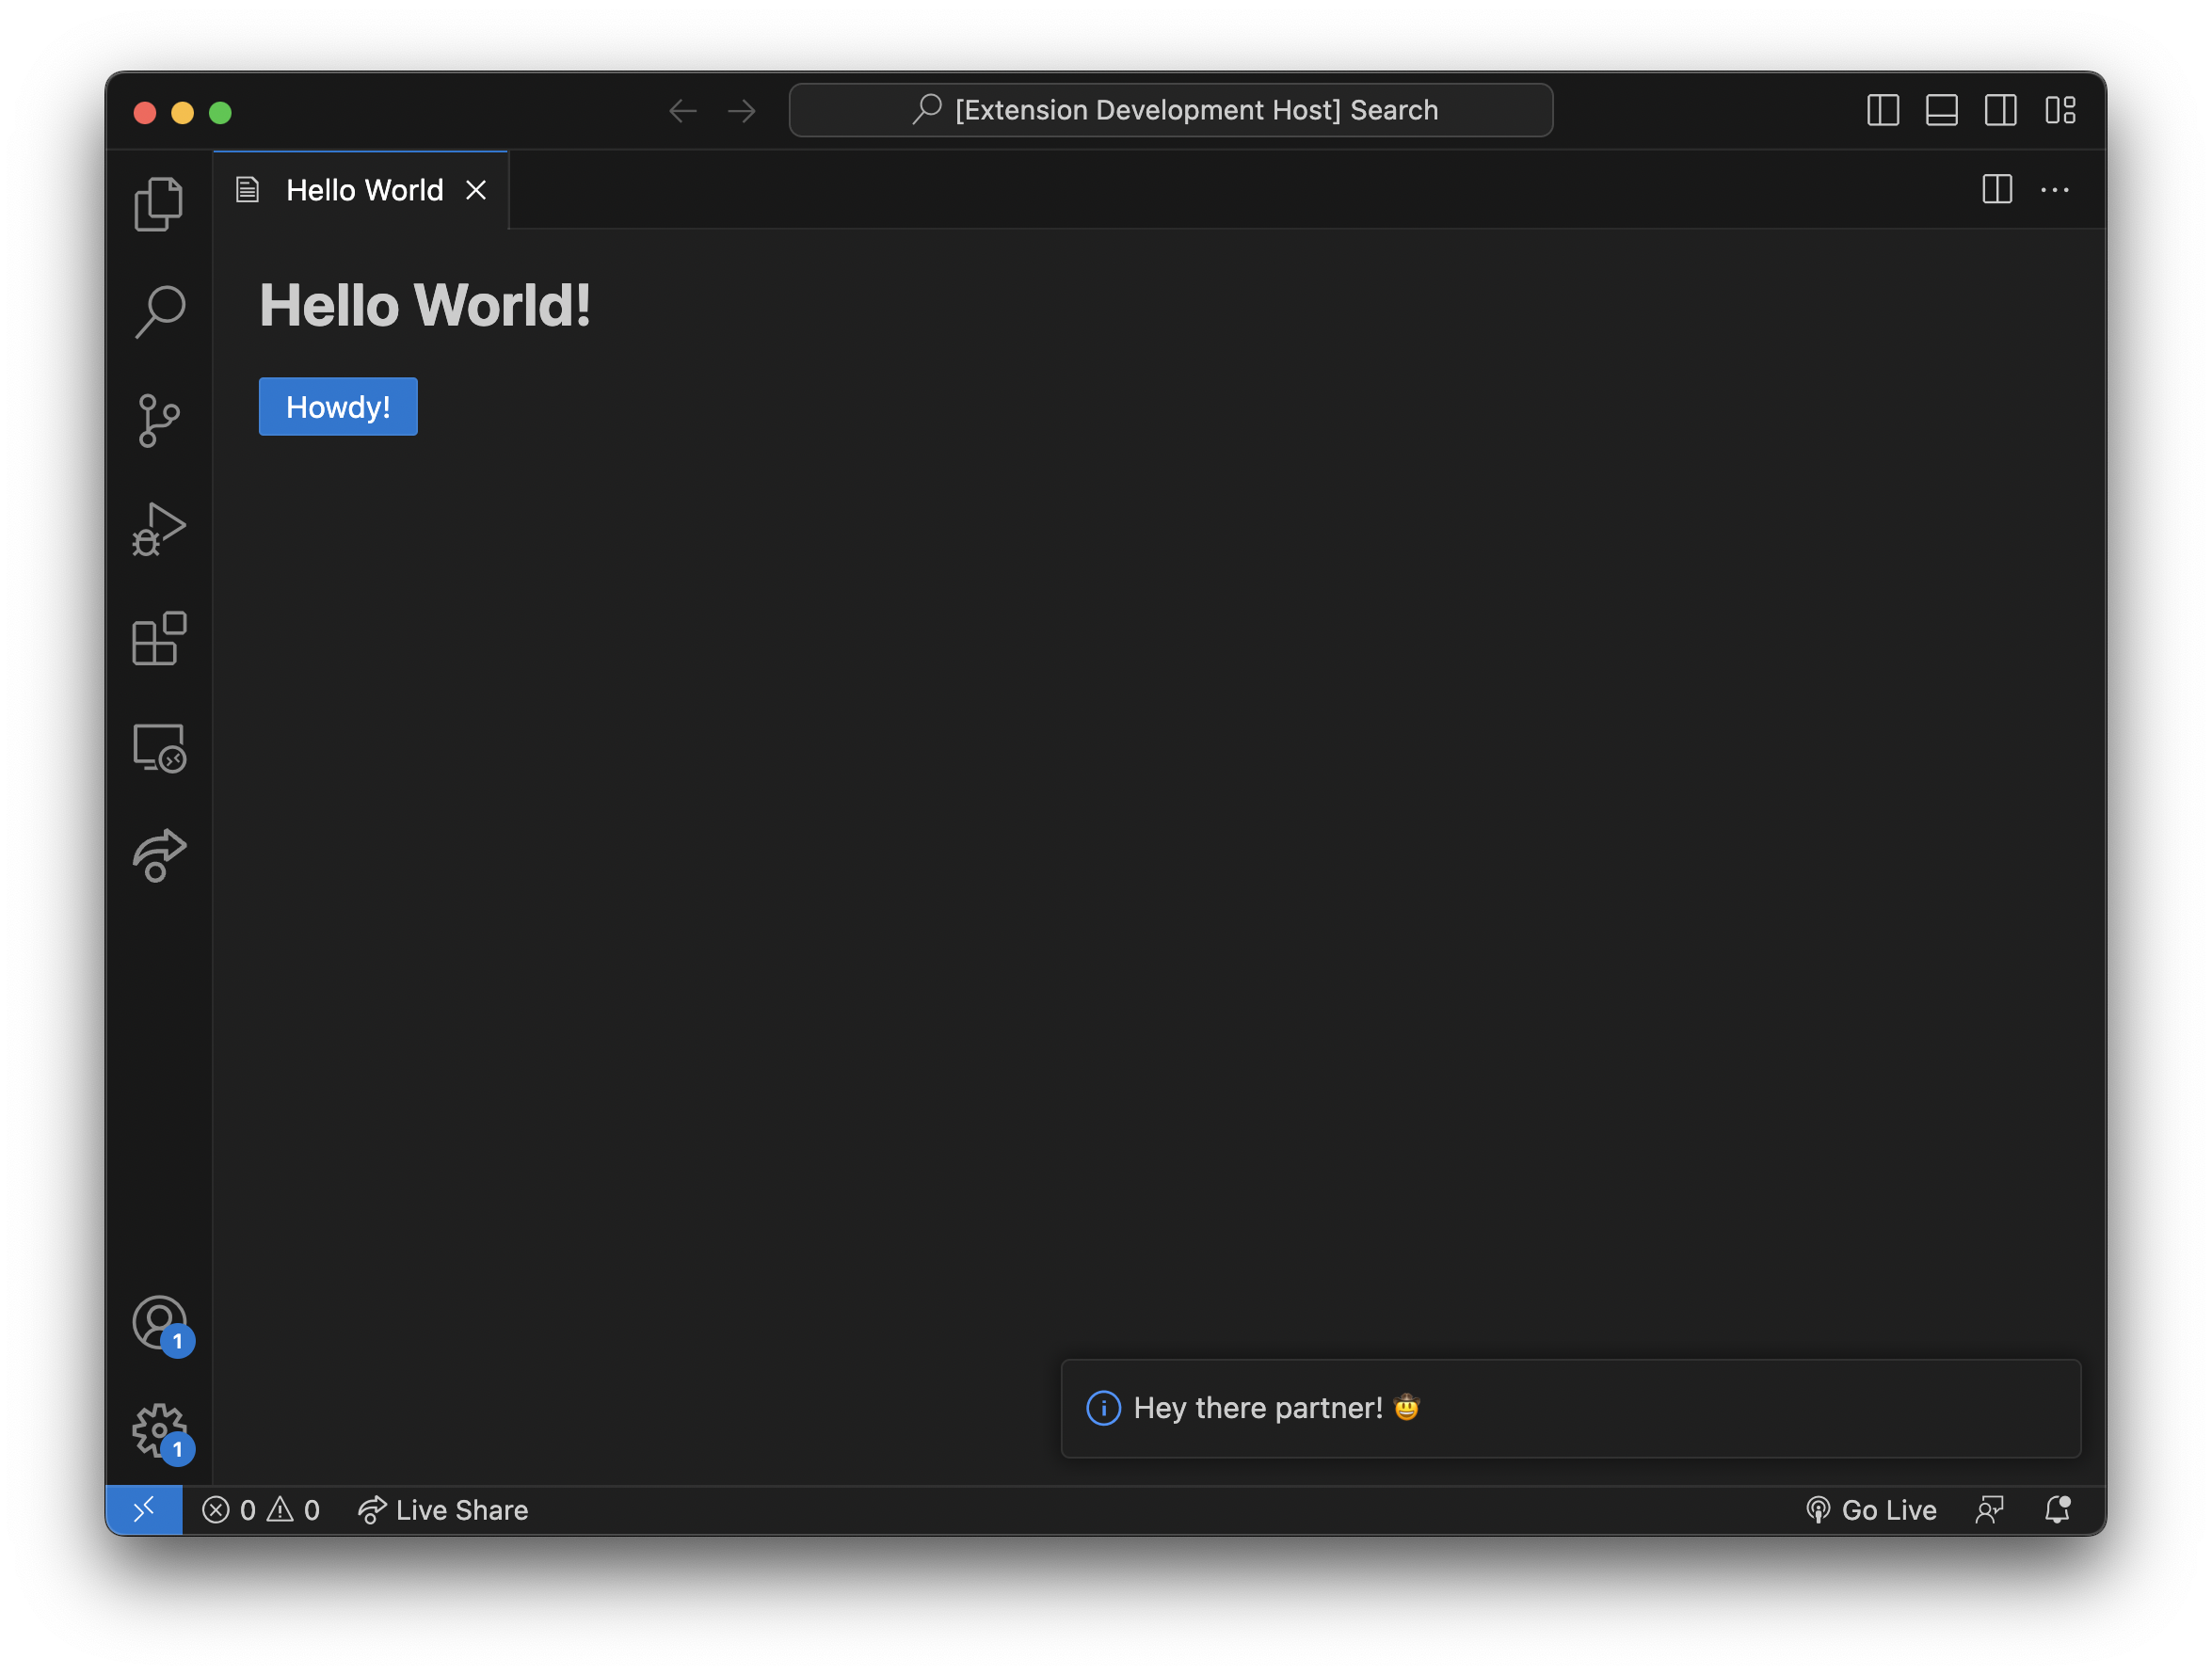Viewport: 2212px width, 1675px height.
Task: Open the Search view in activity bar
Action: (159, 312)
